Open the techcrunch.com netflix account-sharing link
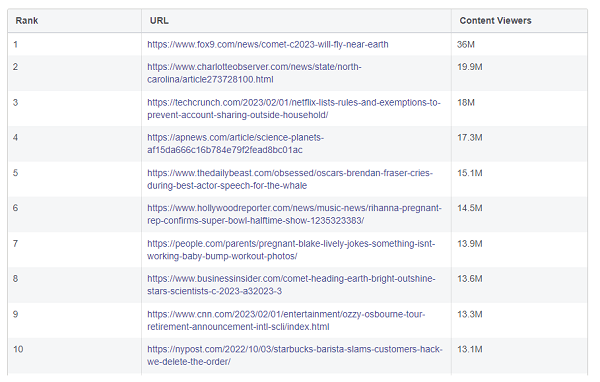 [x=293, y=109]
